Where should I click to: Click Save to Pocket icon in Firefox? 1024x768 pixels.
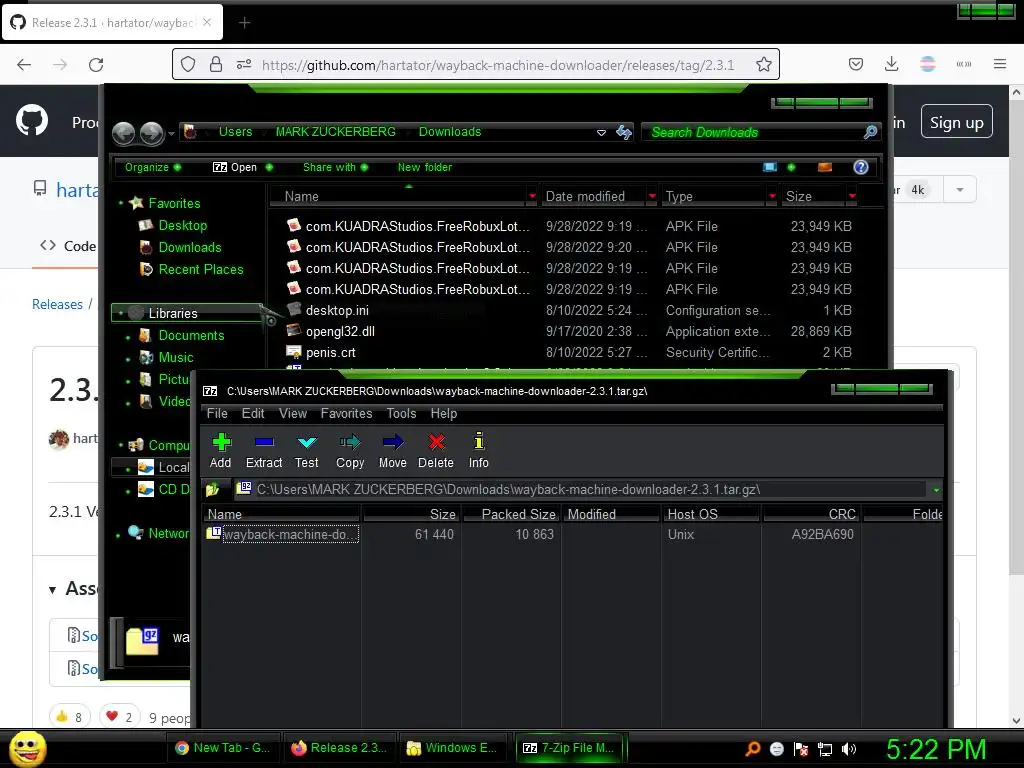(x=856, y=64)
